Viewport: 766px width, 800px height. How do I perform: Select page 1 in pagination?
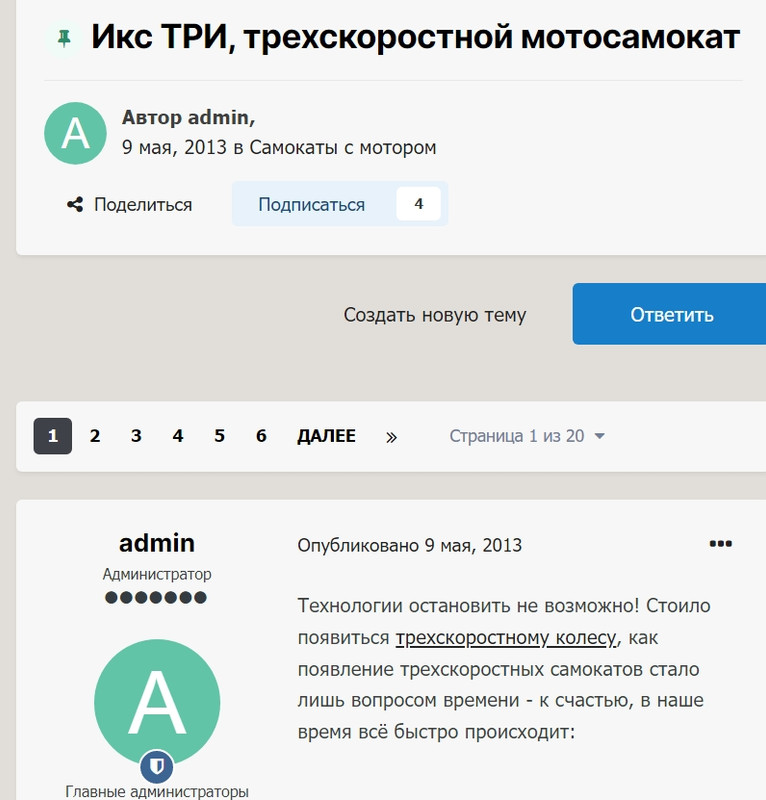pos(53,436)
